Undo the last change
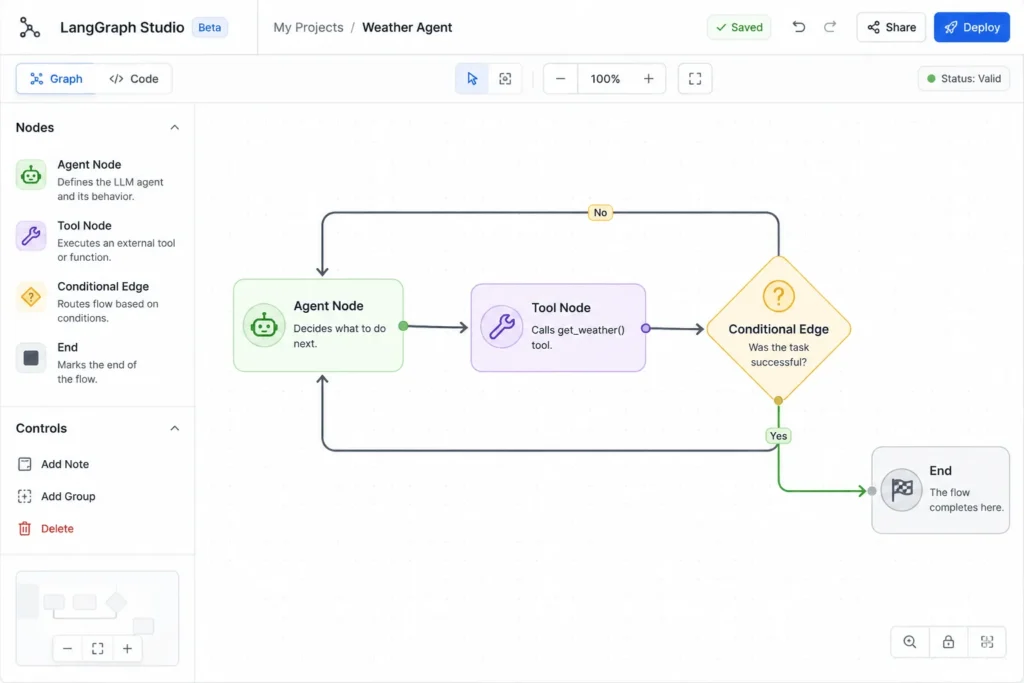The width and height of the screenshot is (1024, 683). pos(799,27)
